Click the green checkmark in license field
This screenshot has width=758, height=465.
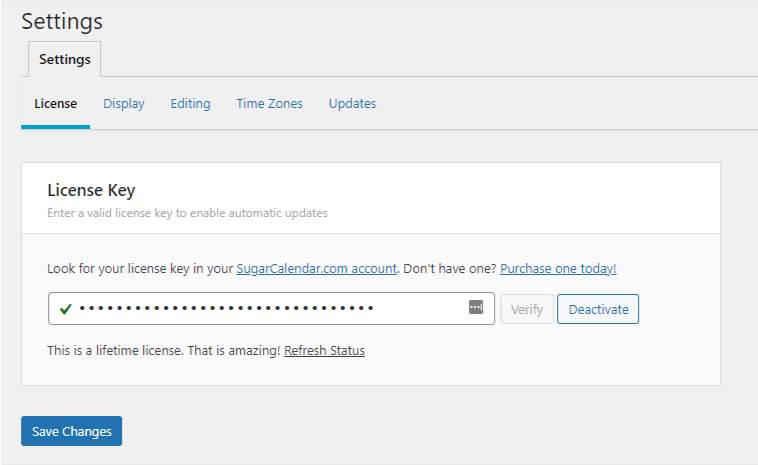pos(65,309)
